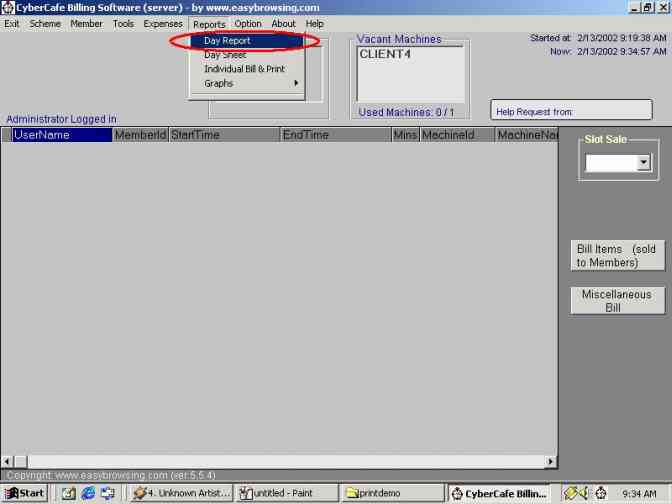This screenshot has width=672, height=504.
Task: Switch to untitled - Paint taskbar button
Action: (286, 493)
